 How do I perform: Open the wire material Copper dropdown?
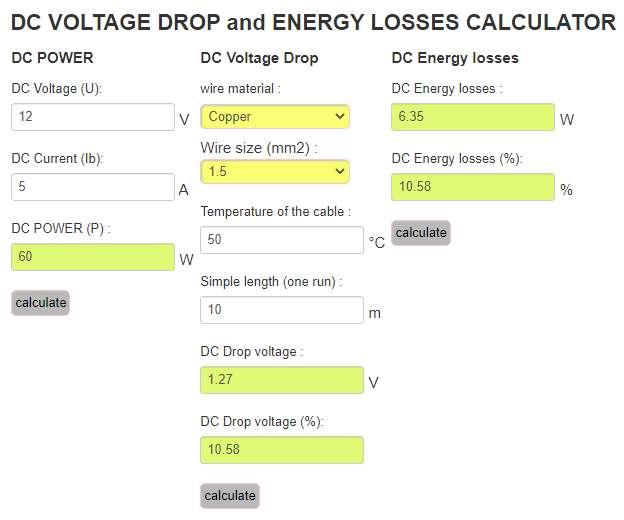[x=275, y=117]
